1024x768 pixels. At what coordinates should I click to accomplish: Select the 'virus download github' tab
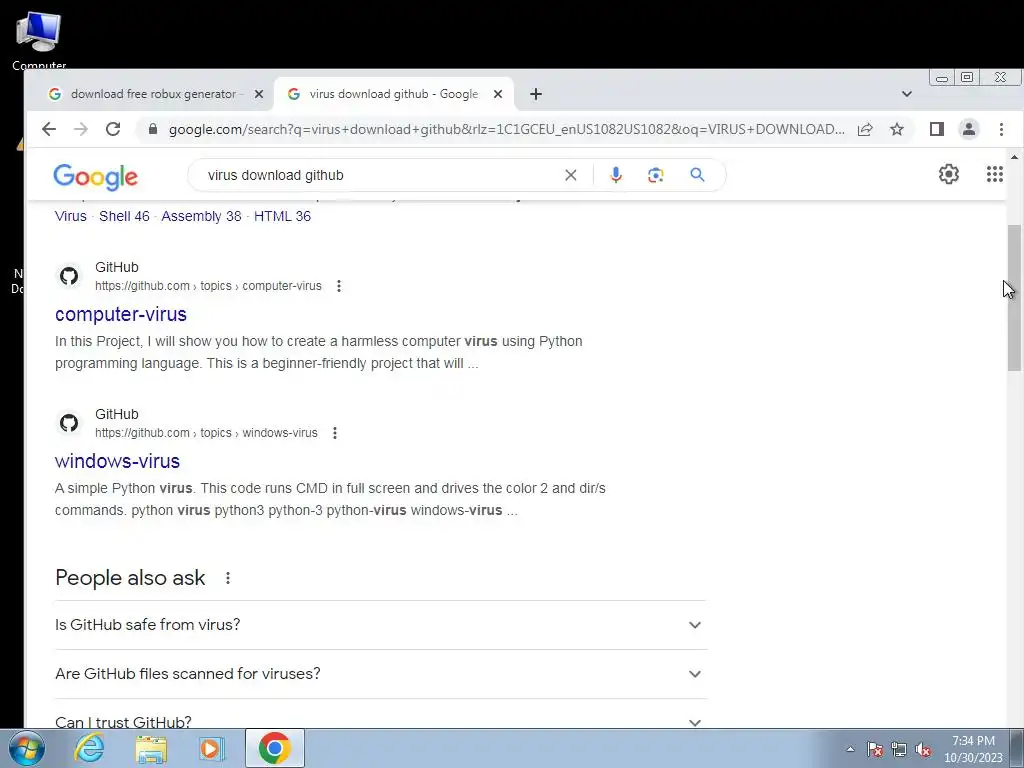tap(394, 94)
